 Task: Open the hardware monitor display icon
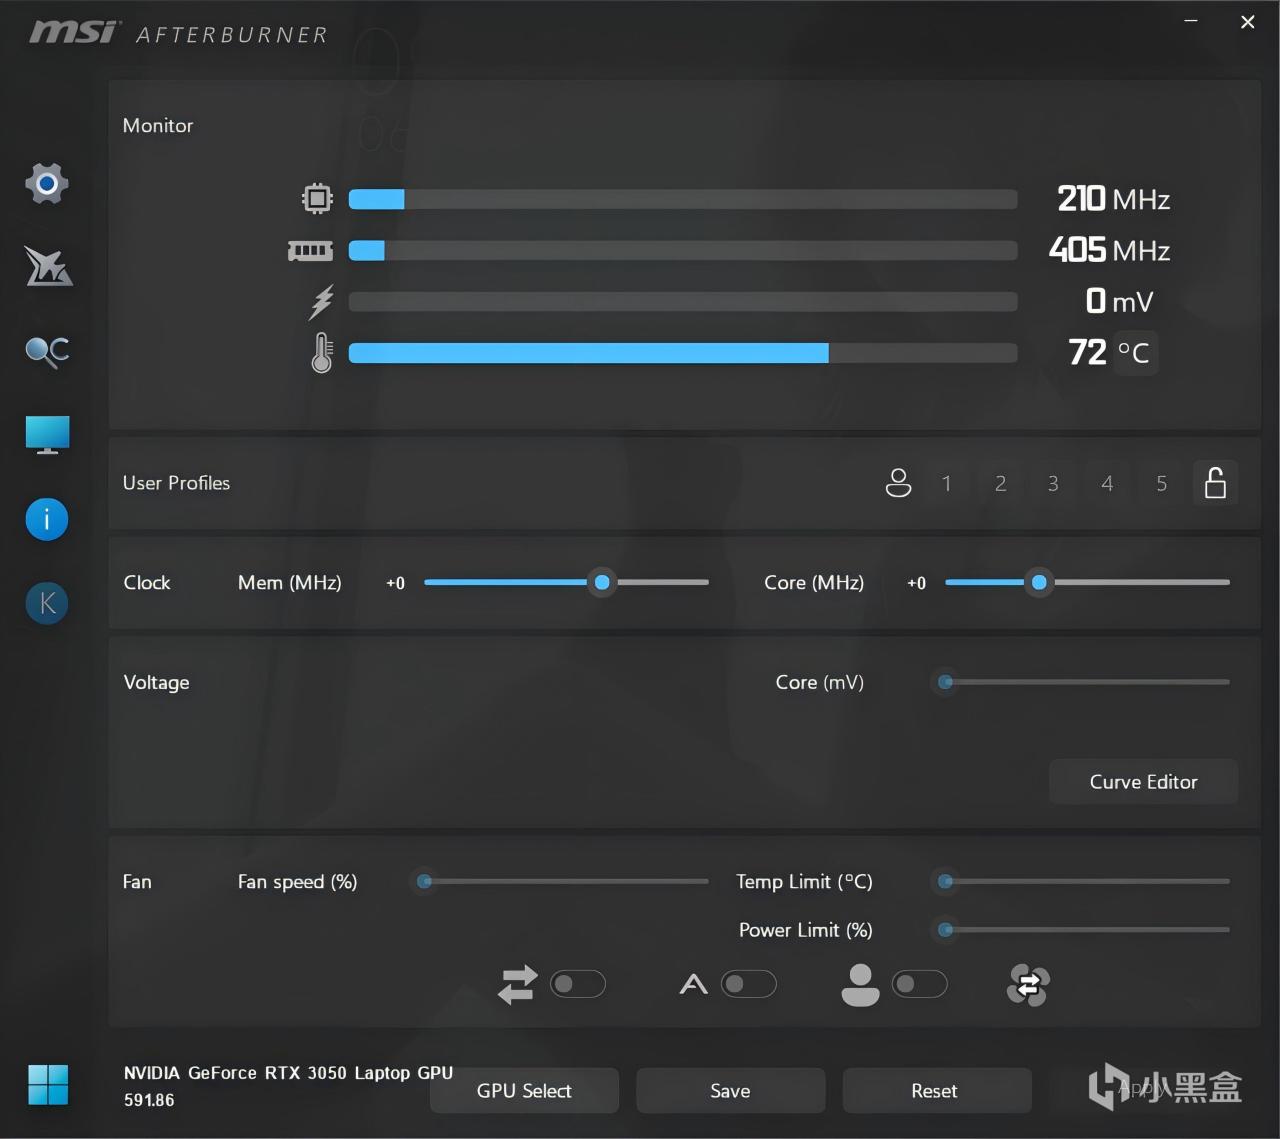pos(47,435)
